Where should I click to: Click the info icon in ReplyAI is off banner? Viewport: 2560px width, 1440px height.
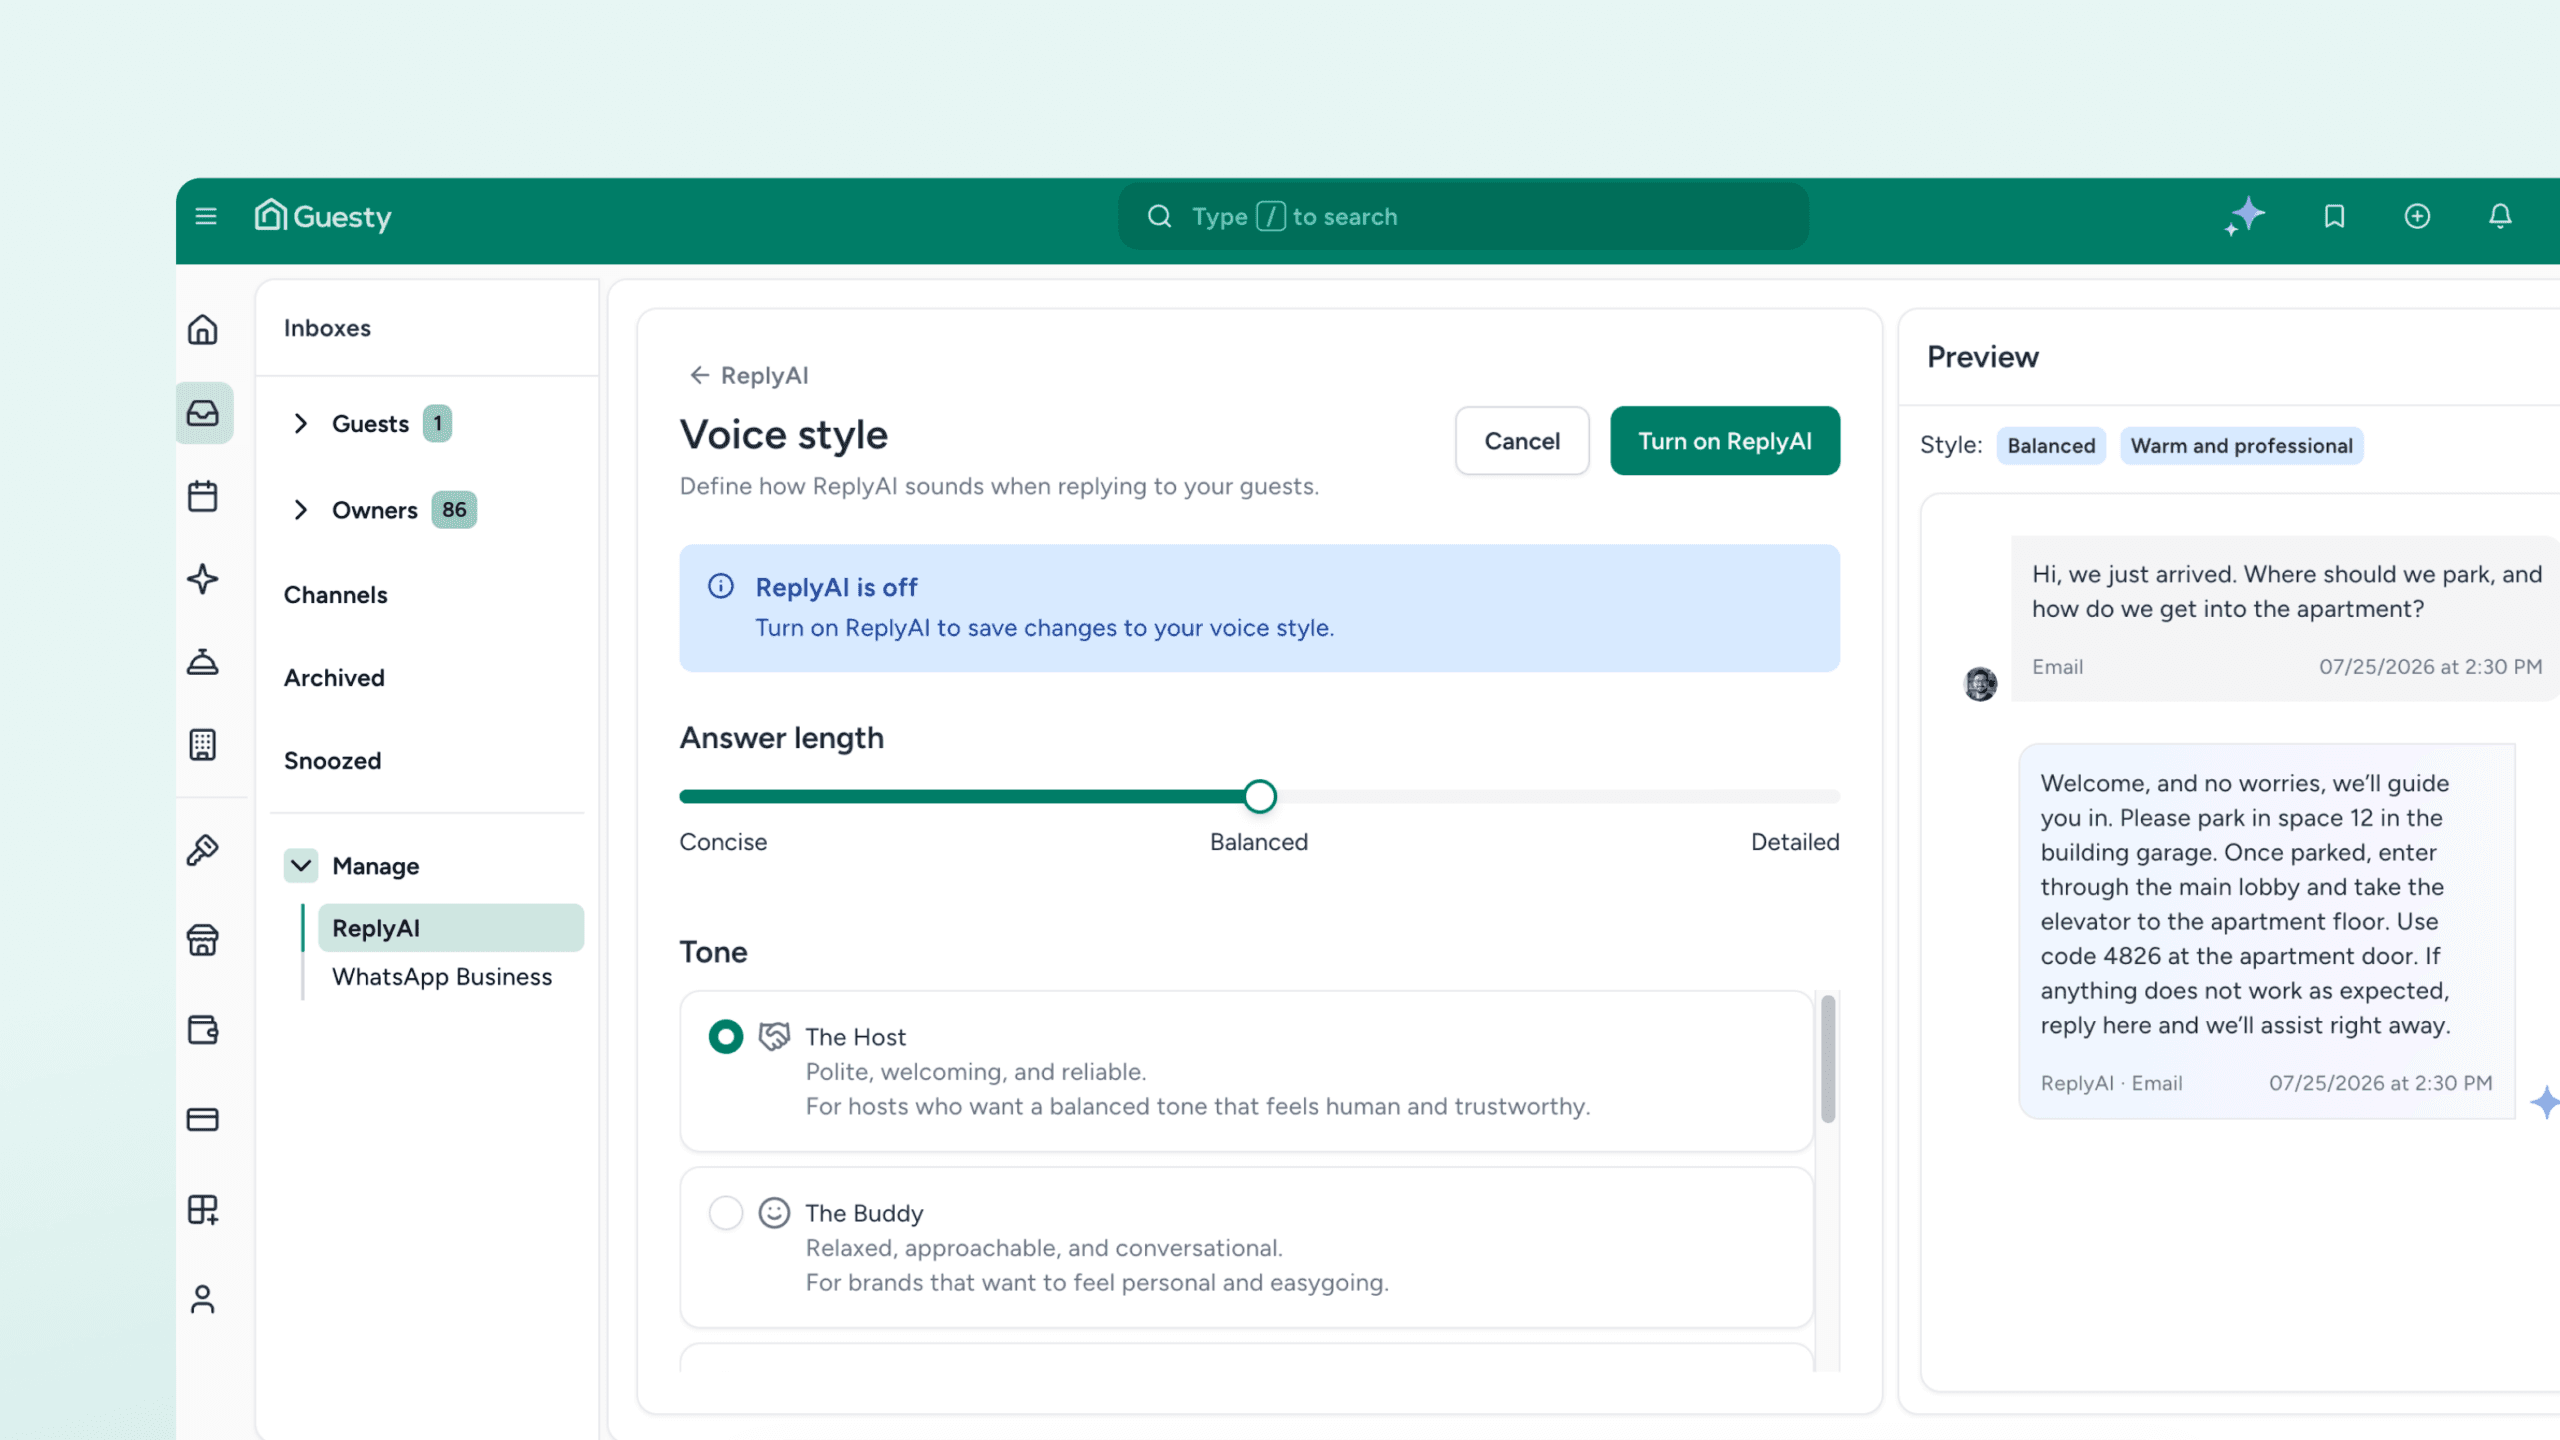721,586
